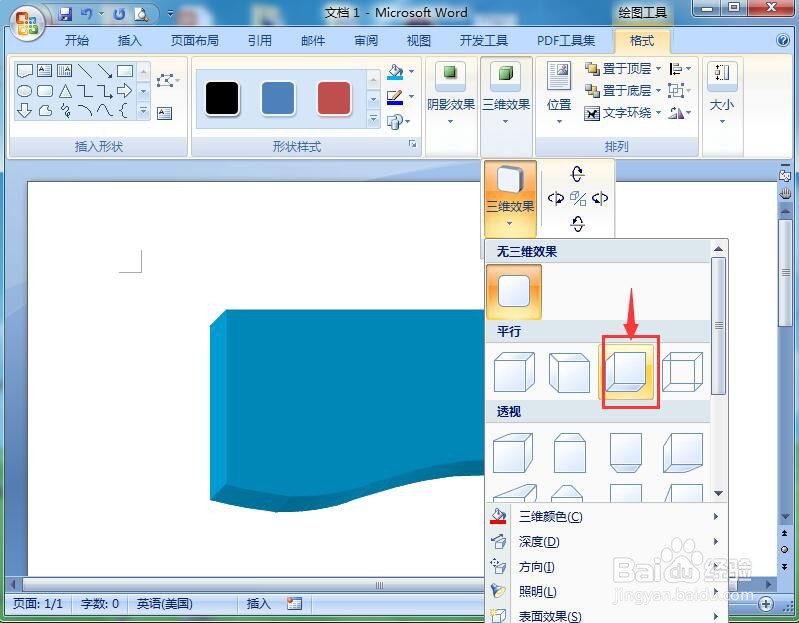Tilt the 3D shape up

tap(577, 174)
